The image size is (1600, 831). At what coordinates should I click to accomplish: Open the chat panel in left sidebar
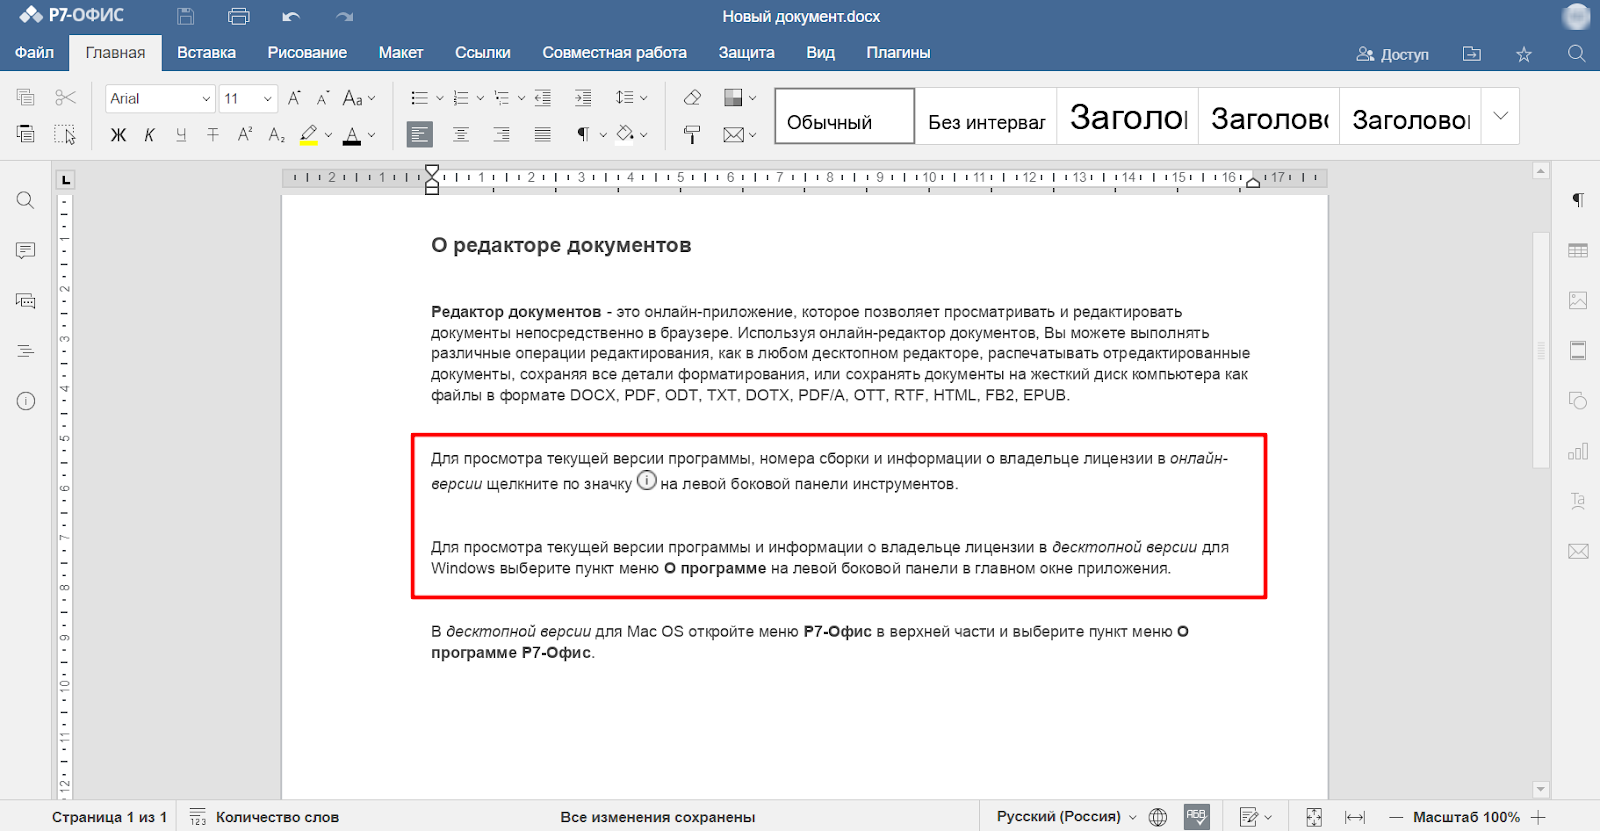26,300
